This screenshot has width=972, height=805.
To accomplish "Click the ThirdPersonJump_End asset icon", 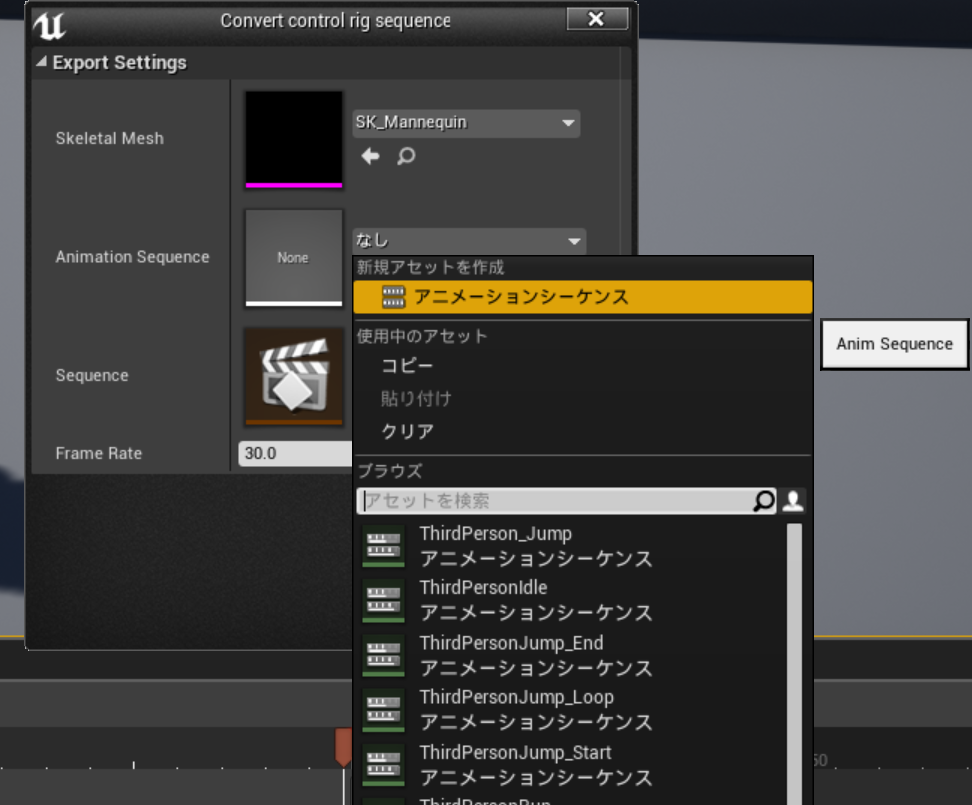I will point(383,655).
